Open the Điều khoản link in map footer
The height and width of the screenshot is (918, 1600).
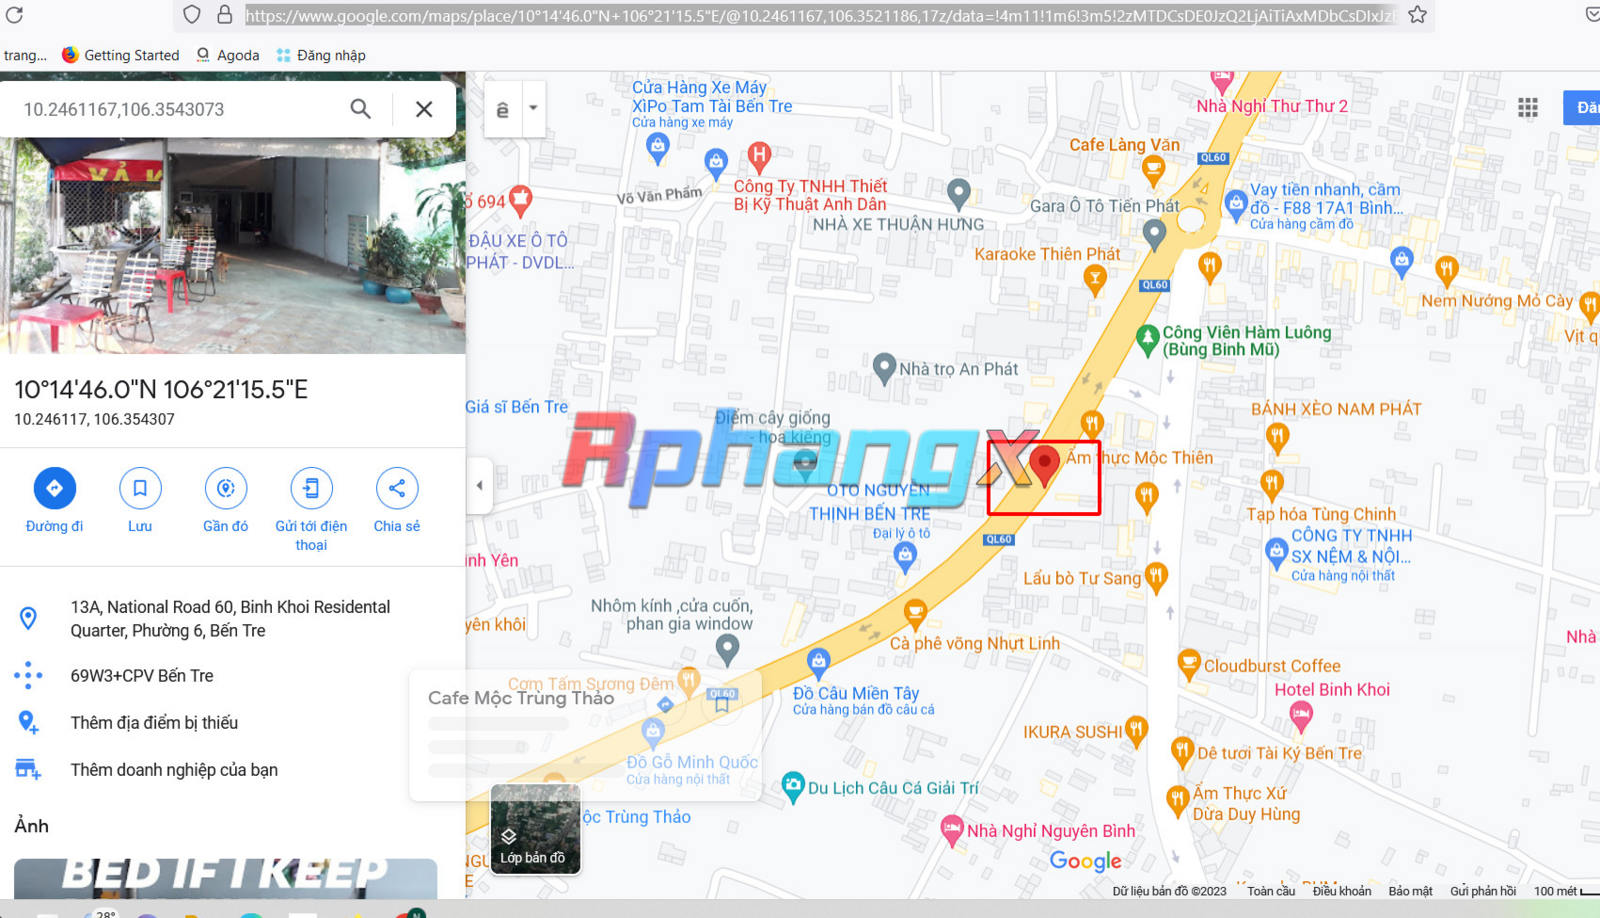pyautogui.click(x=1342, y=891)
